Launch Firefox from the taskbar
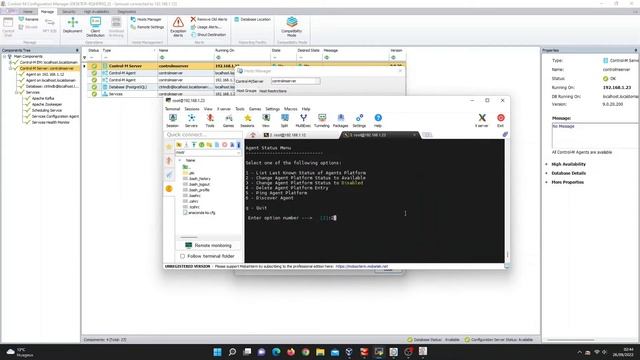 click(x=291, y=352)
